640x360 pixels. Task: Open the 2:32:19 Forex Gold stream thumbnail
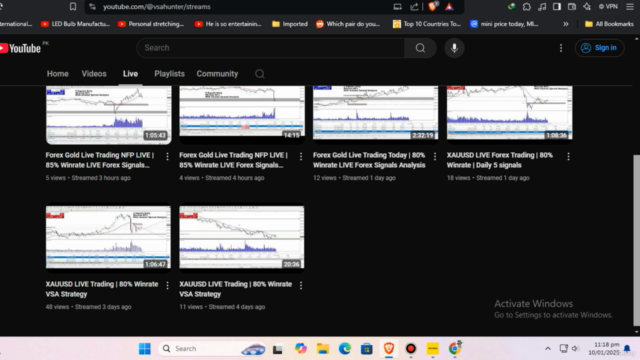(376, 115)
